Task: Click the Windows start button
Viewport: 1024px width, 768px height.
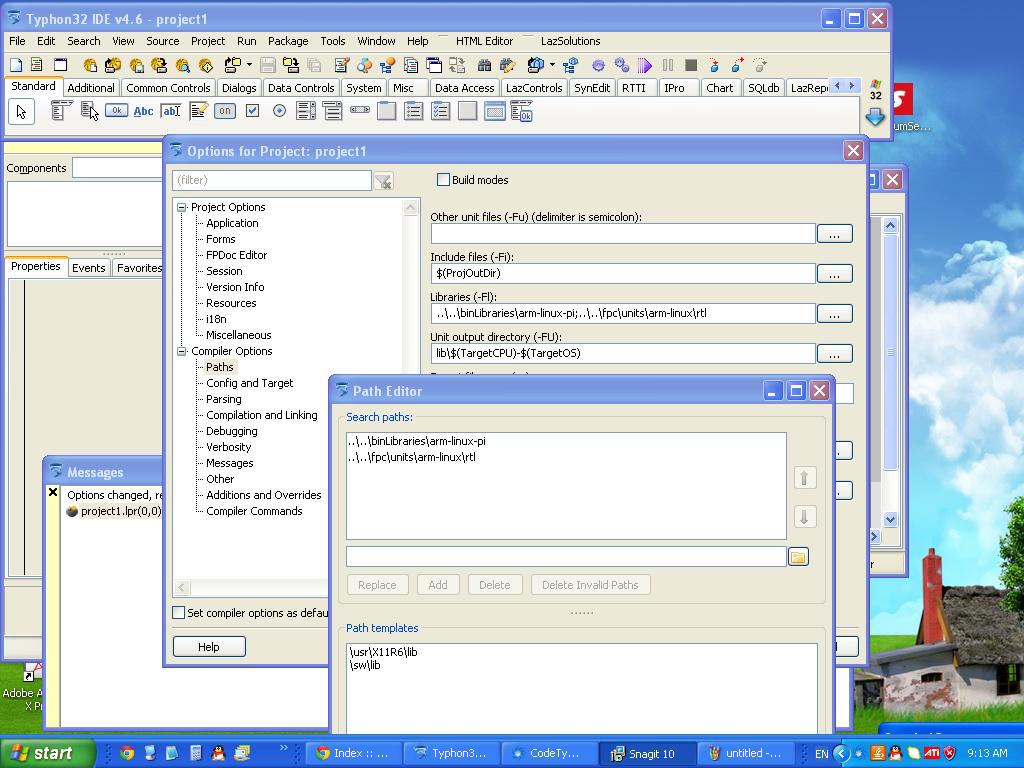Action: 47,753
